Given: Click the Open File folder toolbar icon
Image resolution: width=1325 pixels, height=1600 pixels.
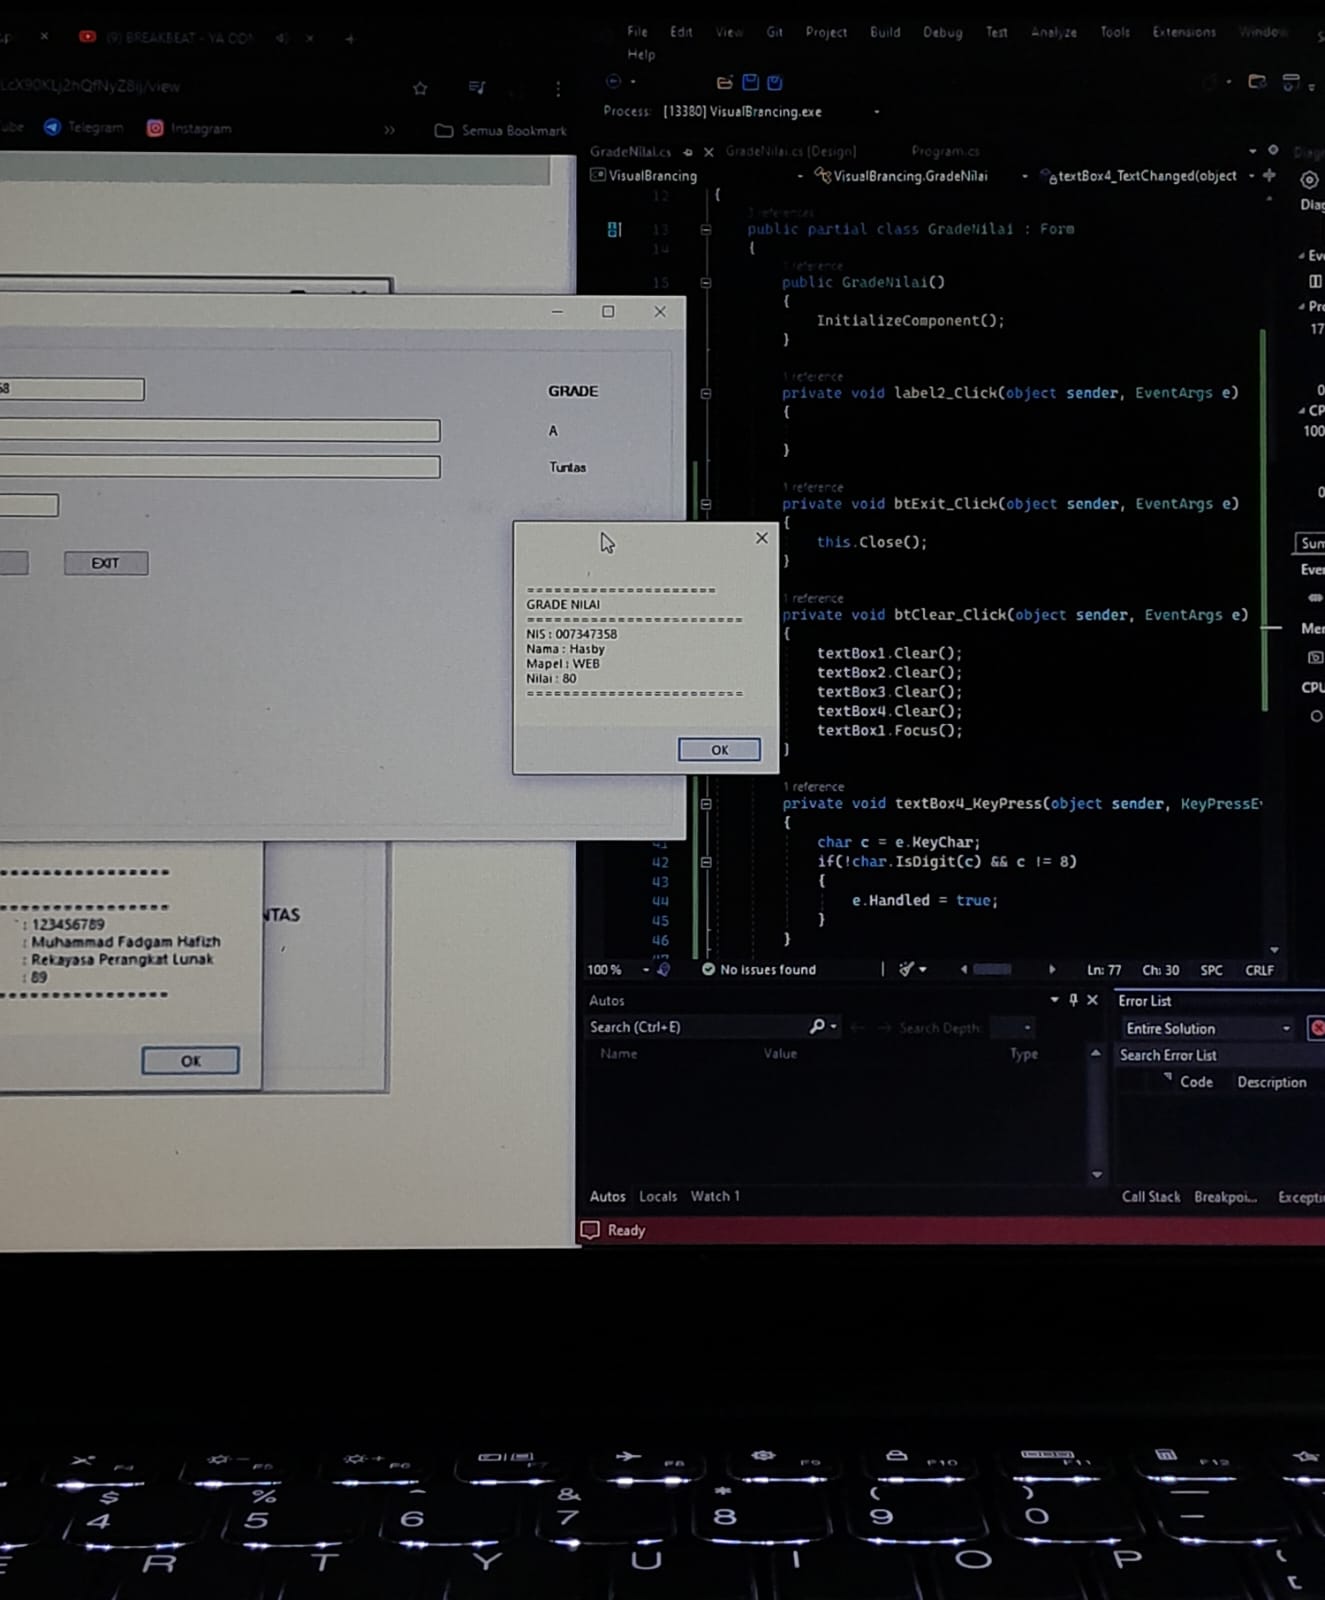Looking at the screenshot, I should pyautogui.click(x=725, y=83).
